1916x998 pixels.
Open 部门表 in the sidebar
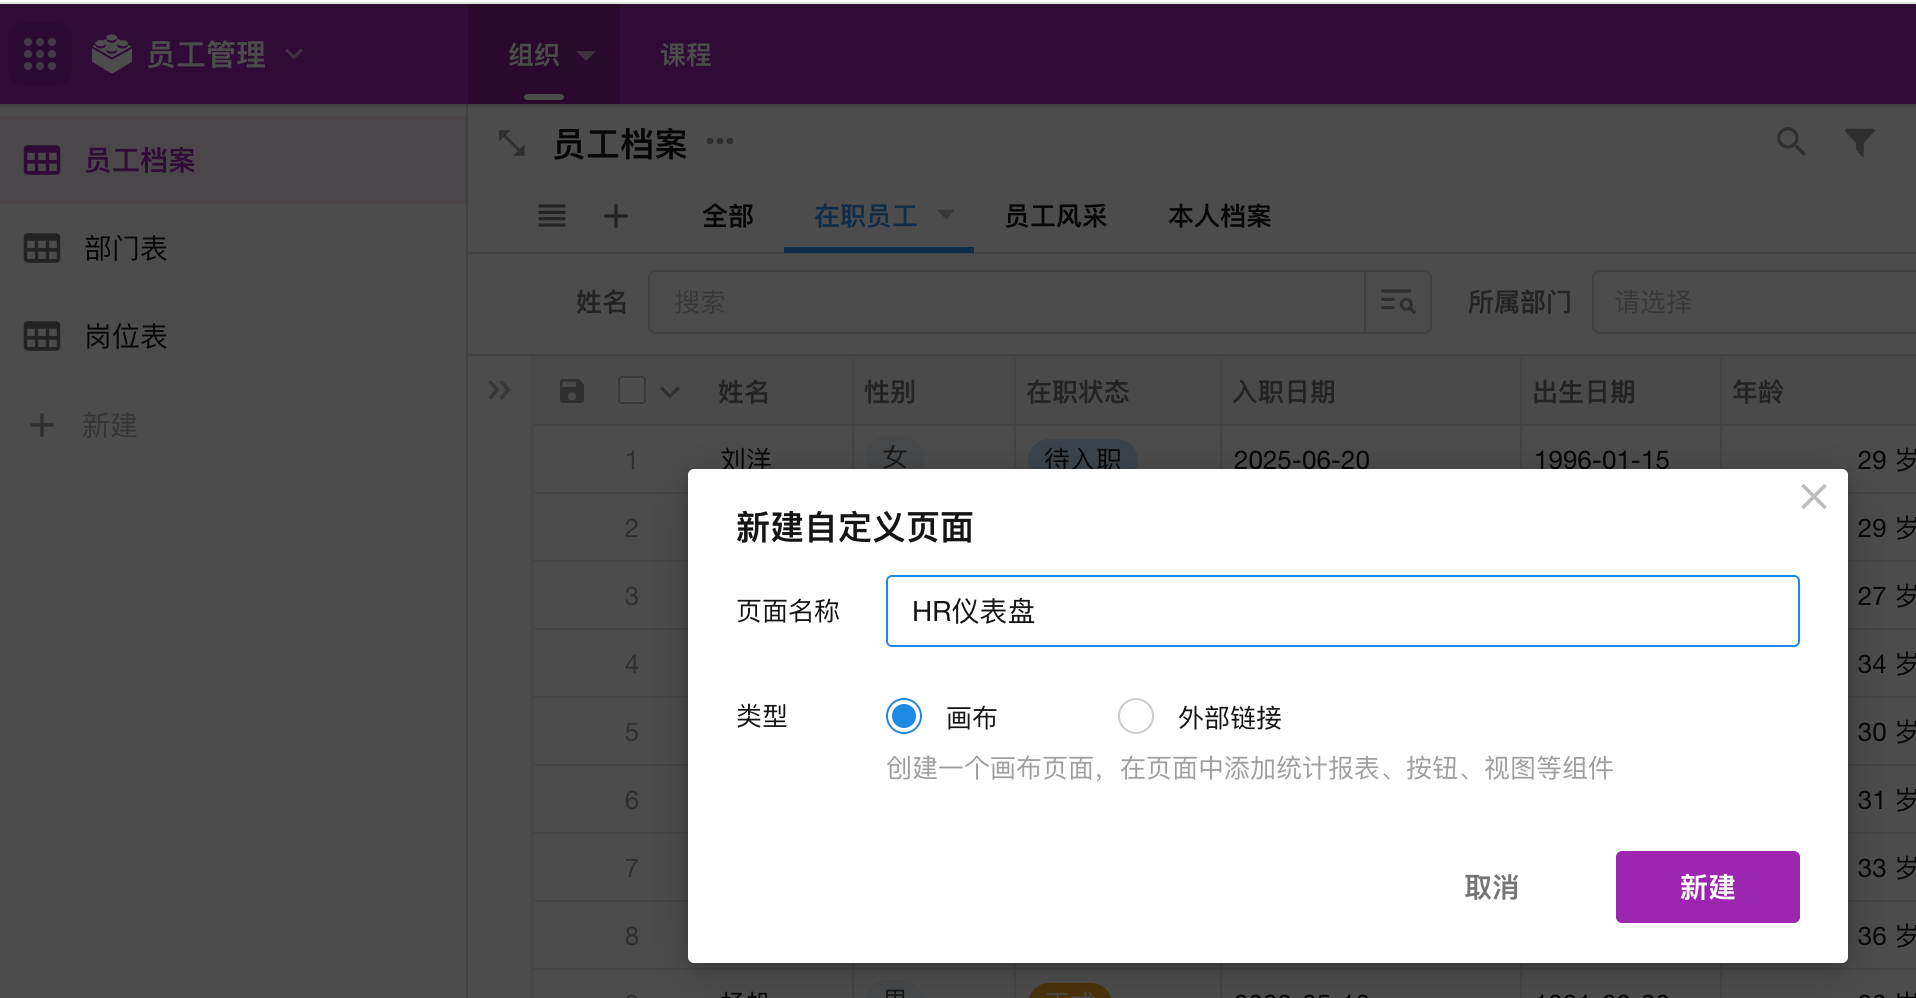(x=126, y=248)
